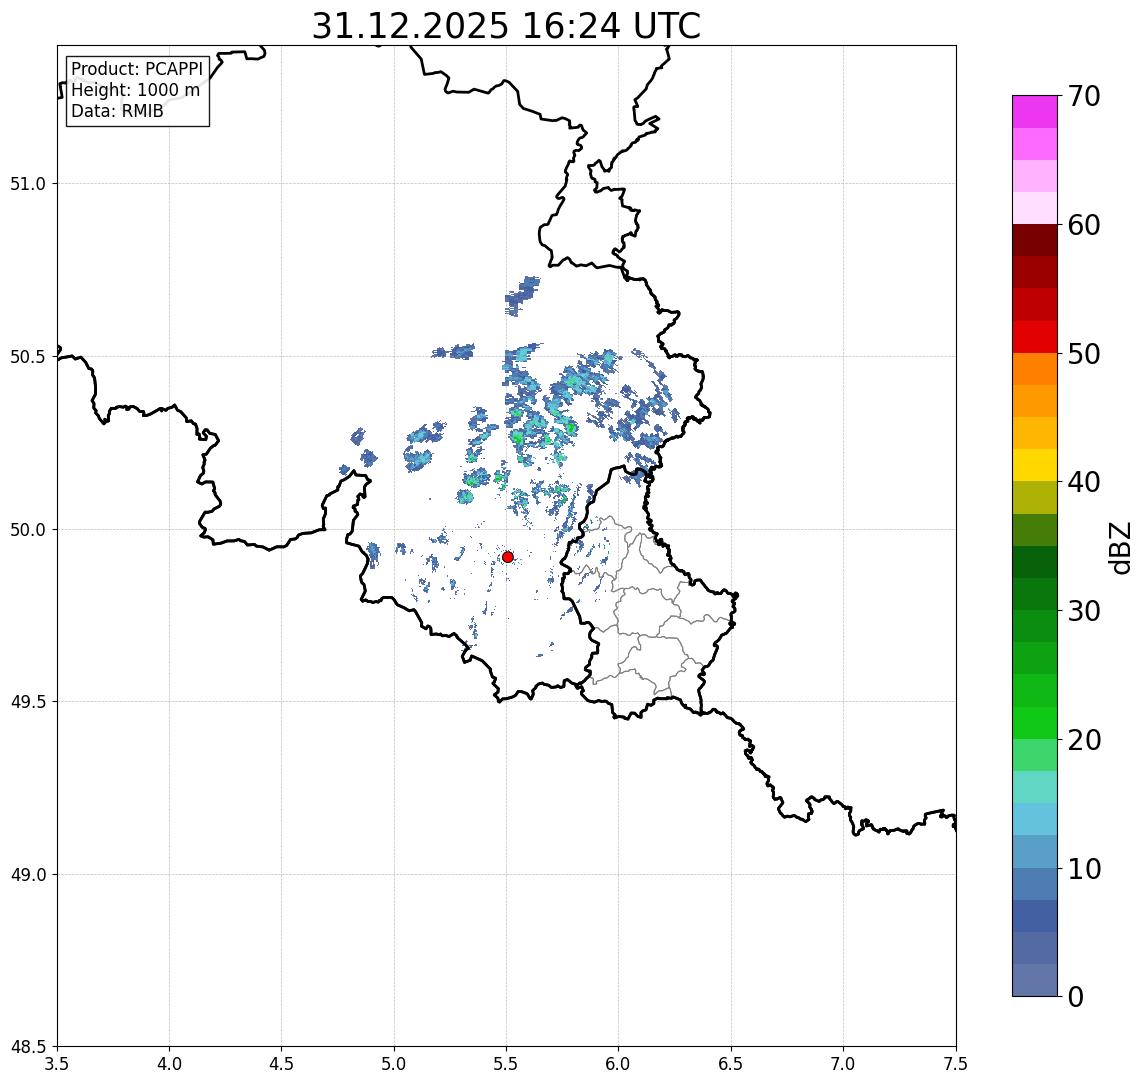This screenshot has width=1145, height=1084.
Task: Click the longitude axis label 6.0
Action: point(619,1064)
